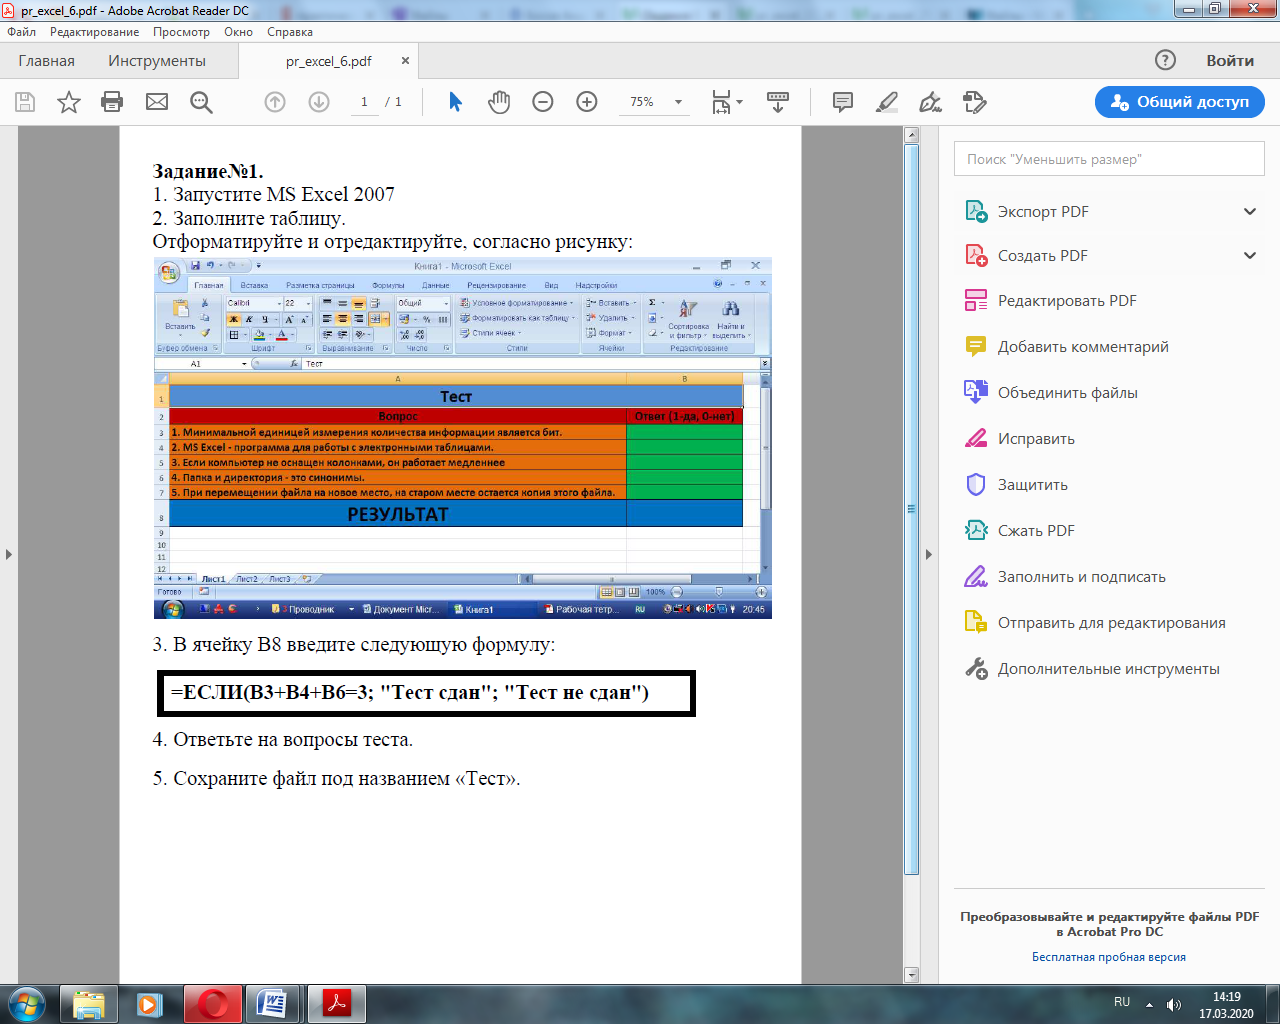Click the scrollbar down arrow
This screenshot has width=1280, height=1024.
click(x=911, y=975)
